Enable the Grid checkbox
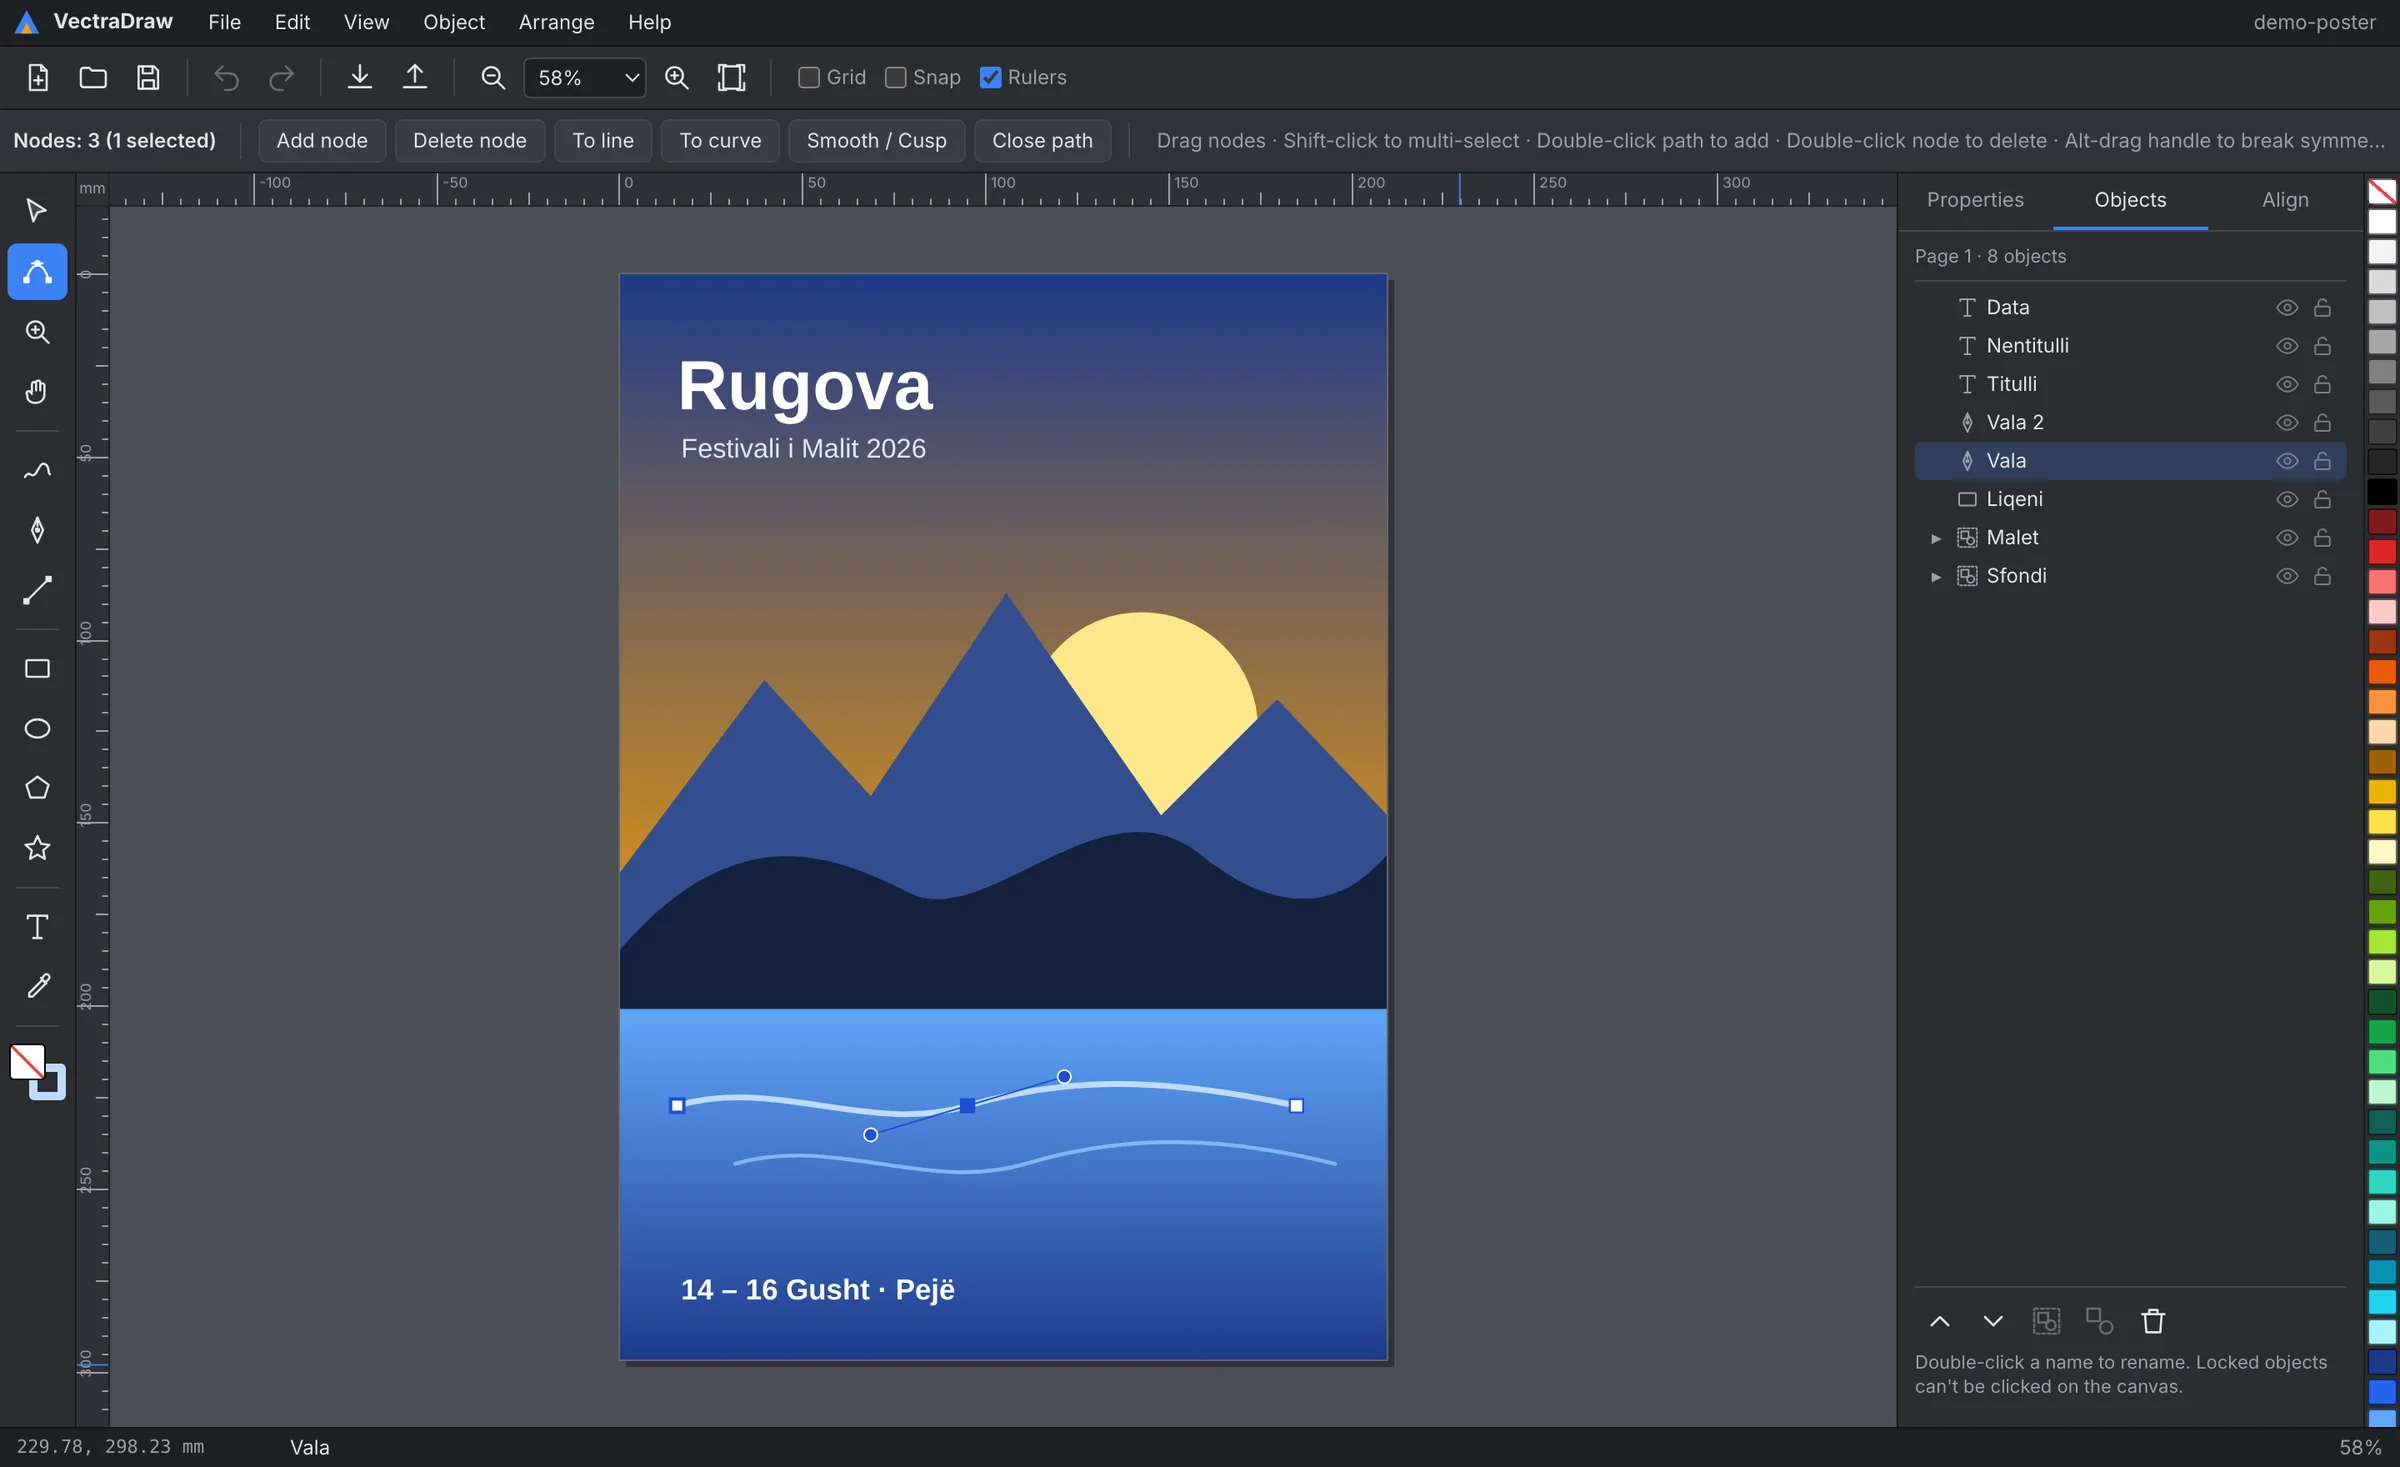 (x=809, y=77)
